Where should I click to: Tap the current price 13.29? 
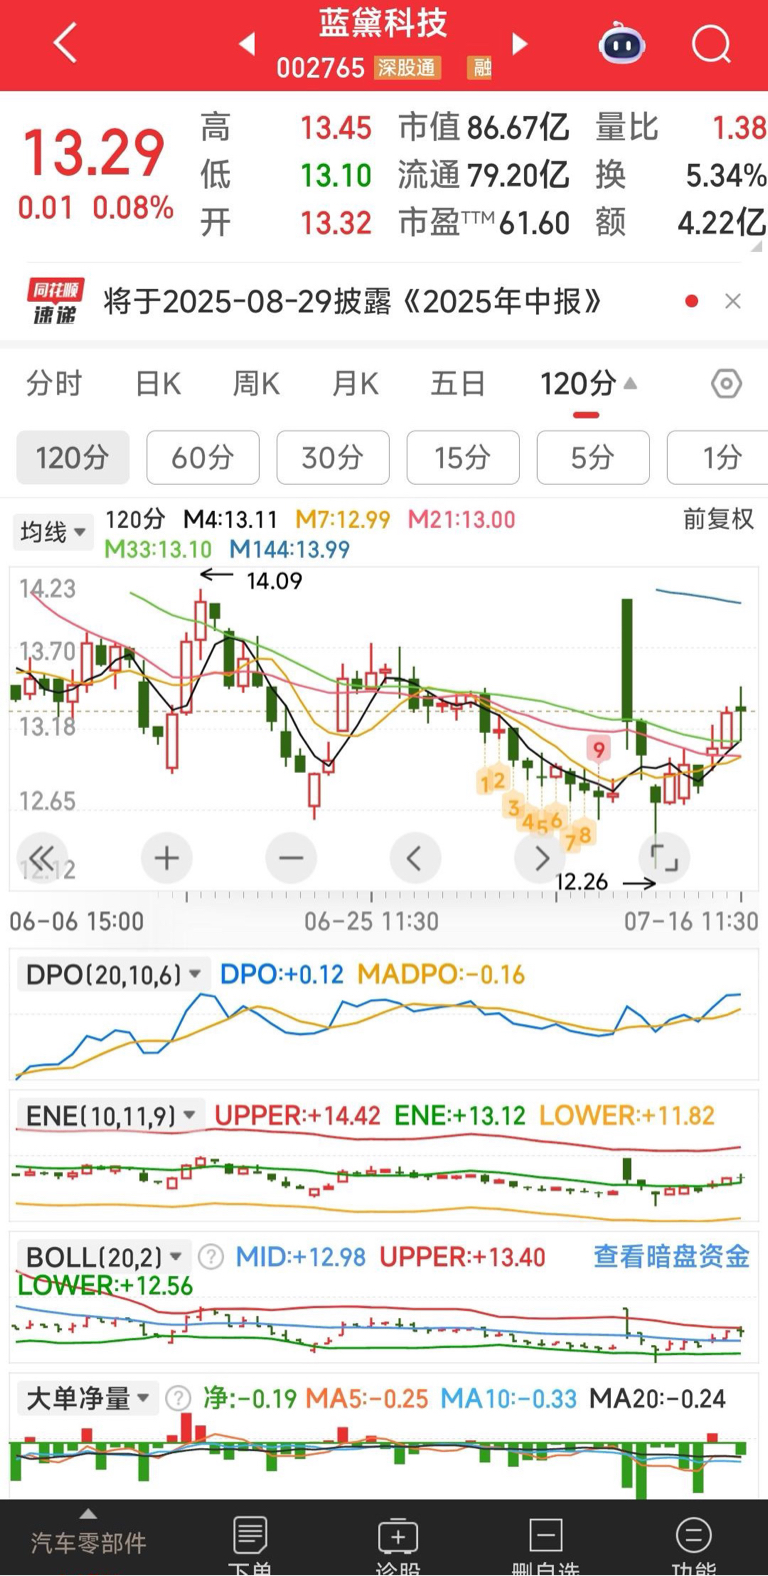[x=94, y=154]
